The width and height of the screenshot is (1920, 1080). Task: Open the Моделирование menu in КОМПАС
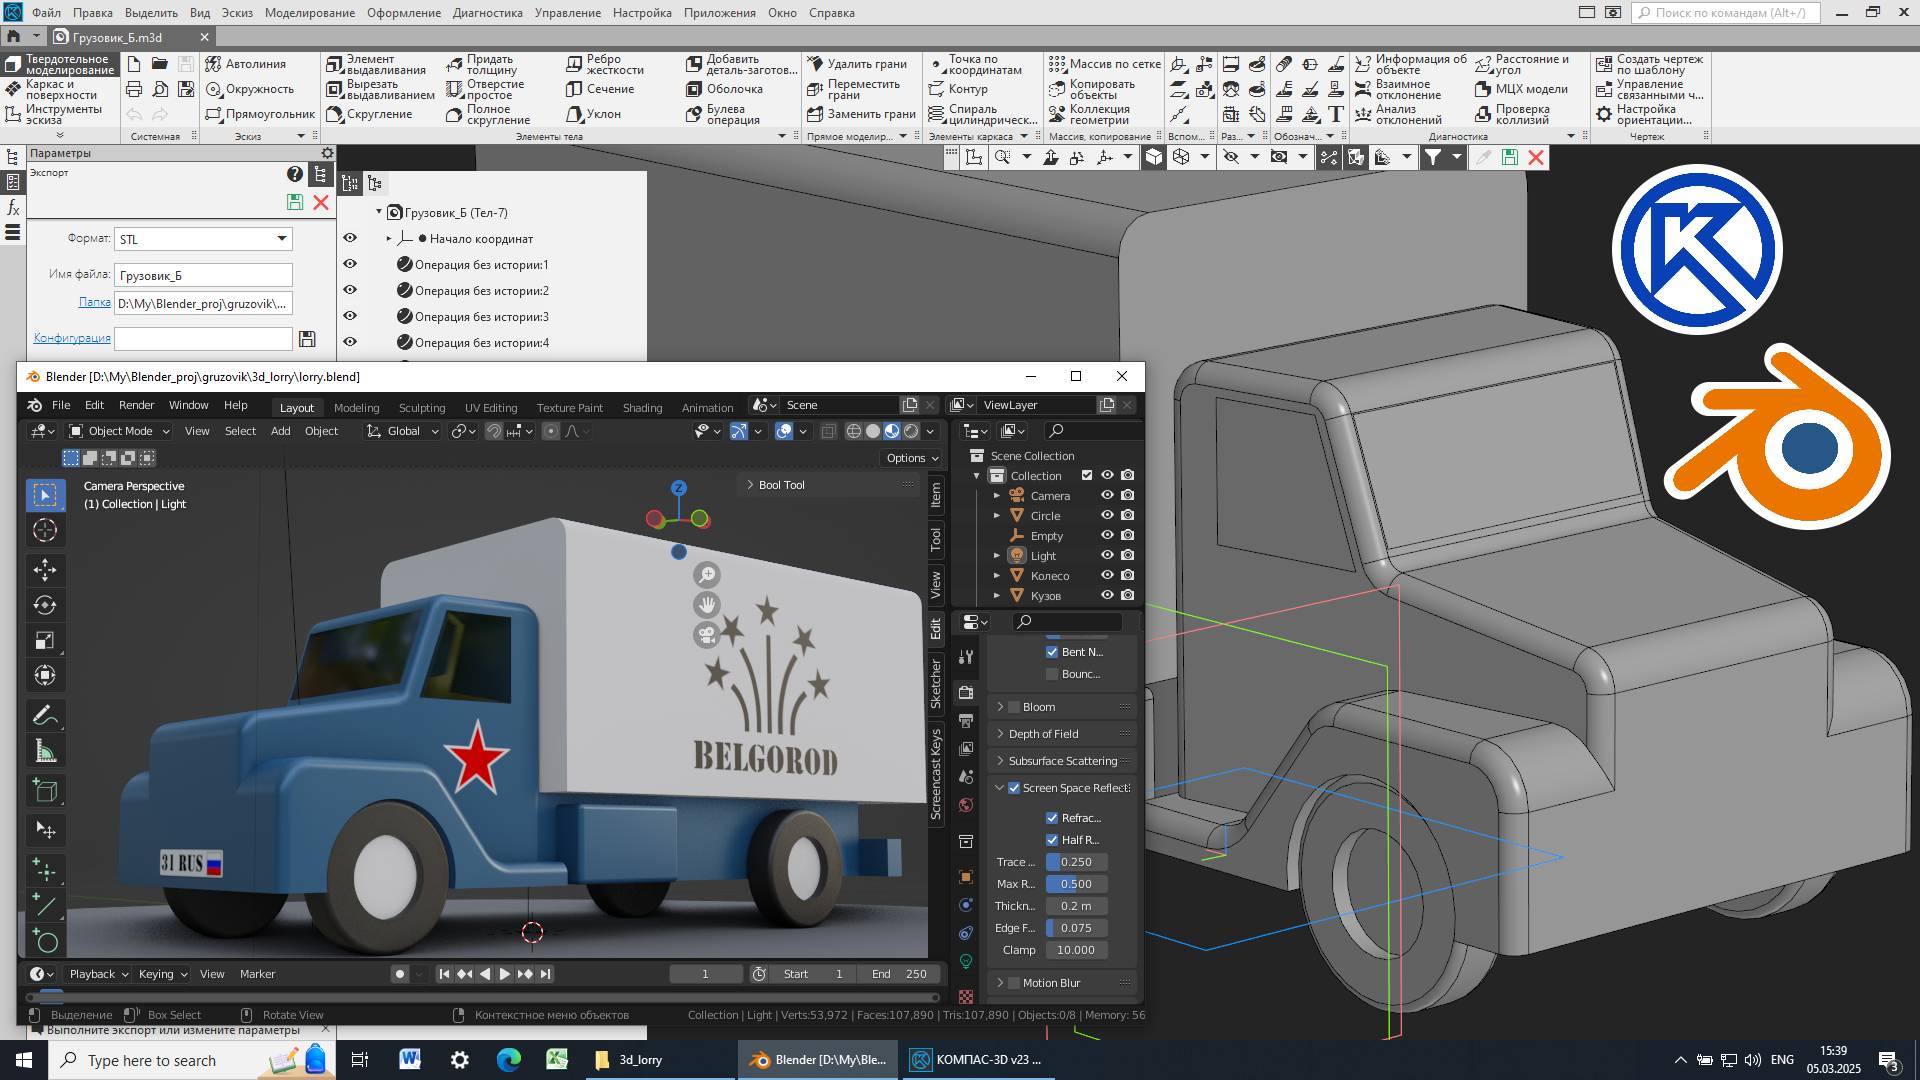309,13
